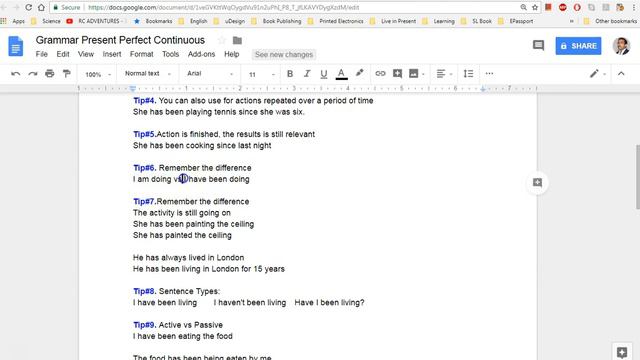Viewport: 640px width, 360px height.
Task: Open the font size 11 dropdown
Action: pos(261,74)
